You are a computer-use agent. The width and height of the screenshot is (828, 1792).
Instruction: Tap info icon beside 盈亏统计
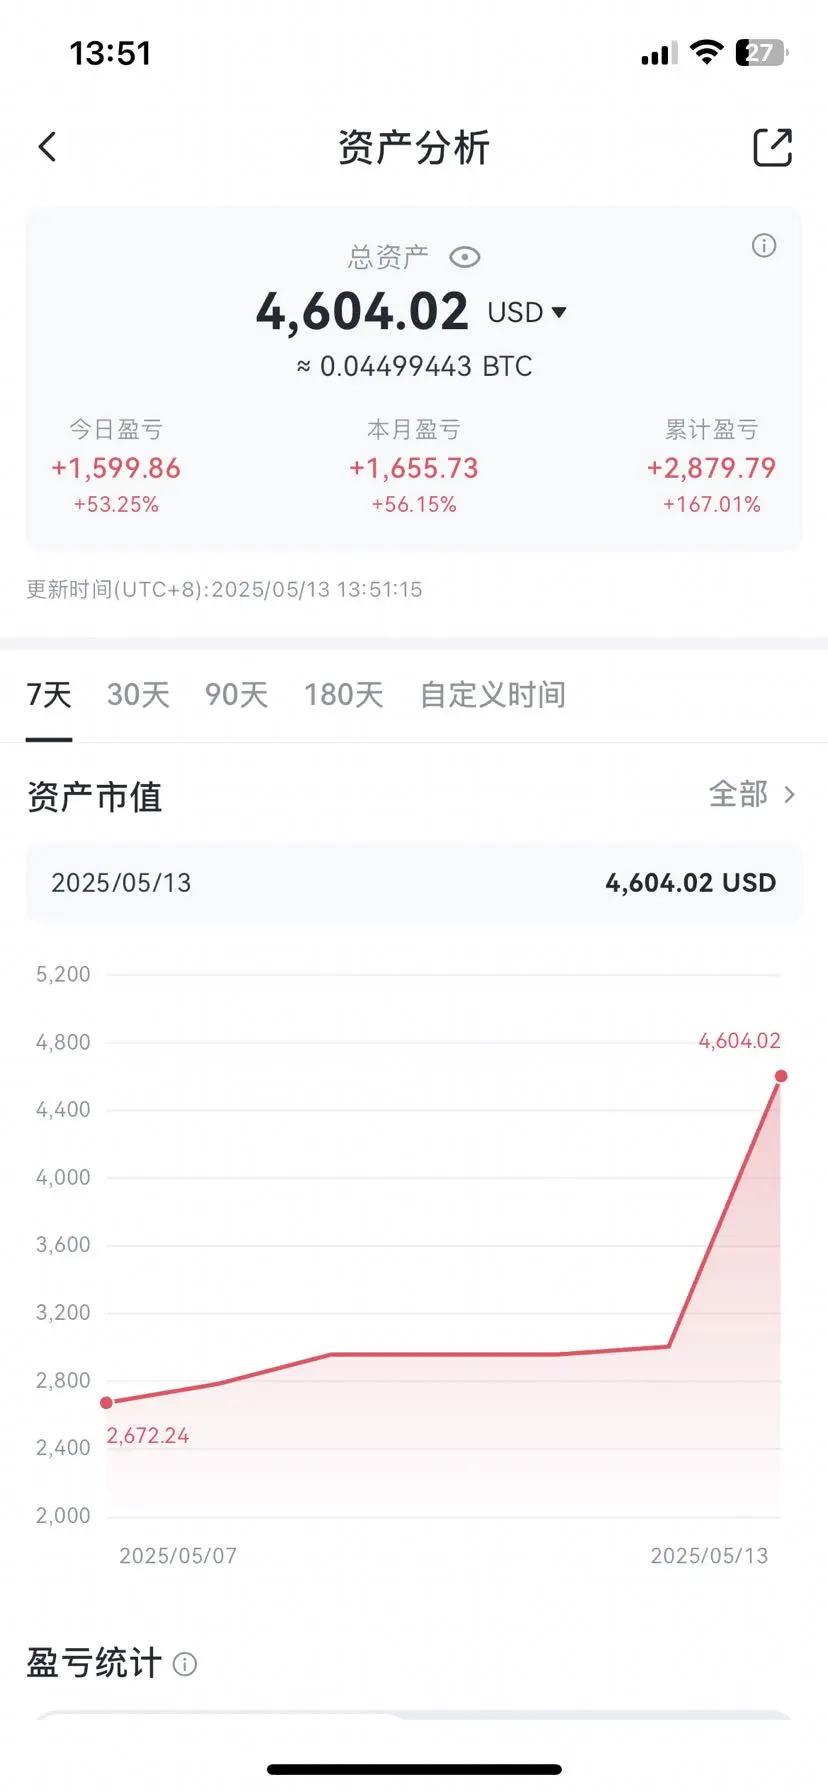185,1664
